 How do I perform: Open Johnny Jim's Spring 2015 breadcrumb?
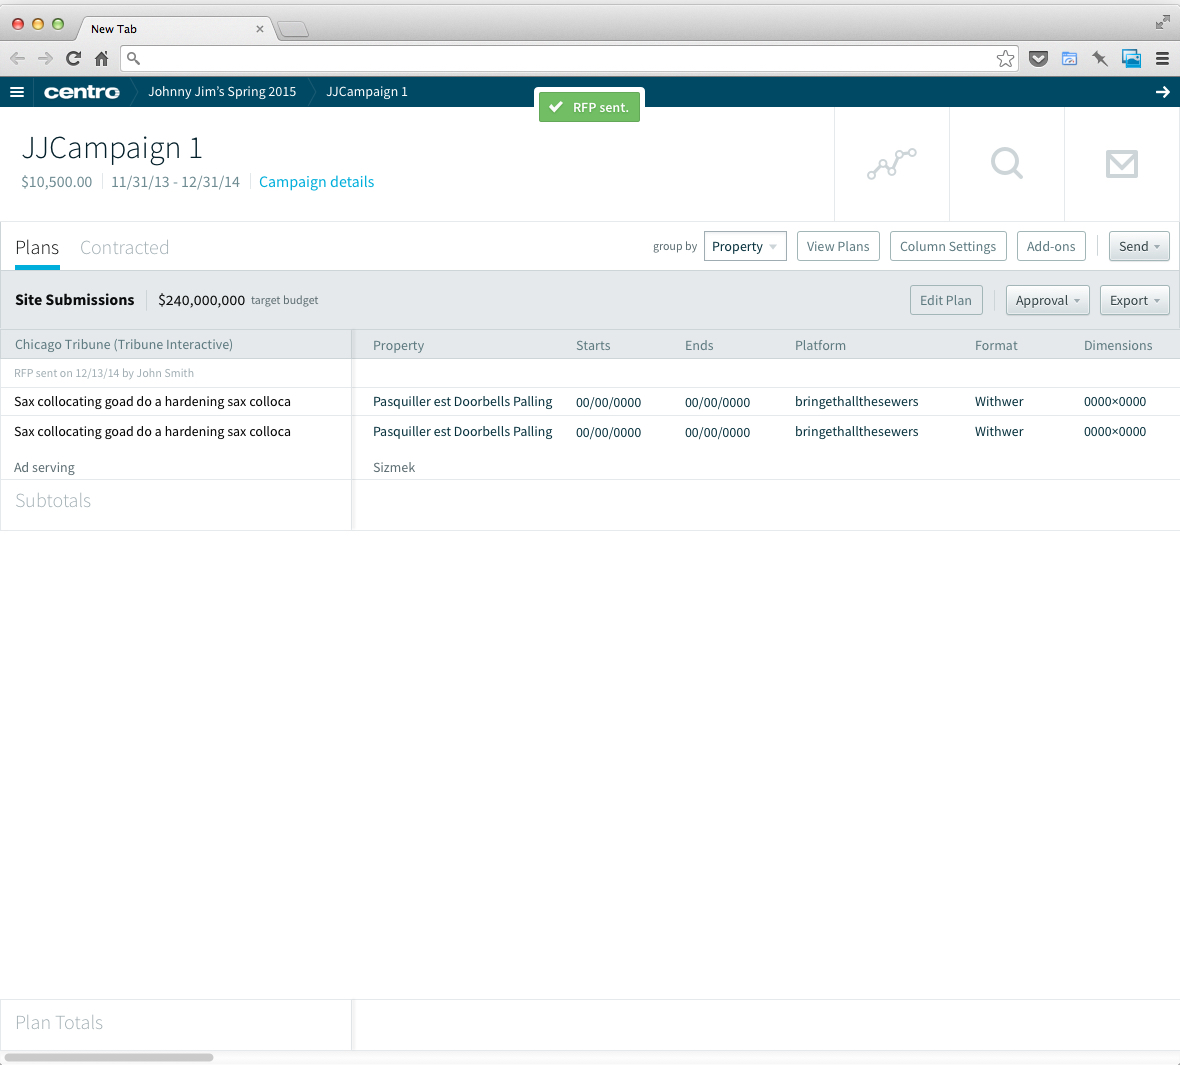click(222, 92)
